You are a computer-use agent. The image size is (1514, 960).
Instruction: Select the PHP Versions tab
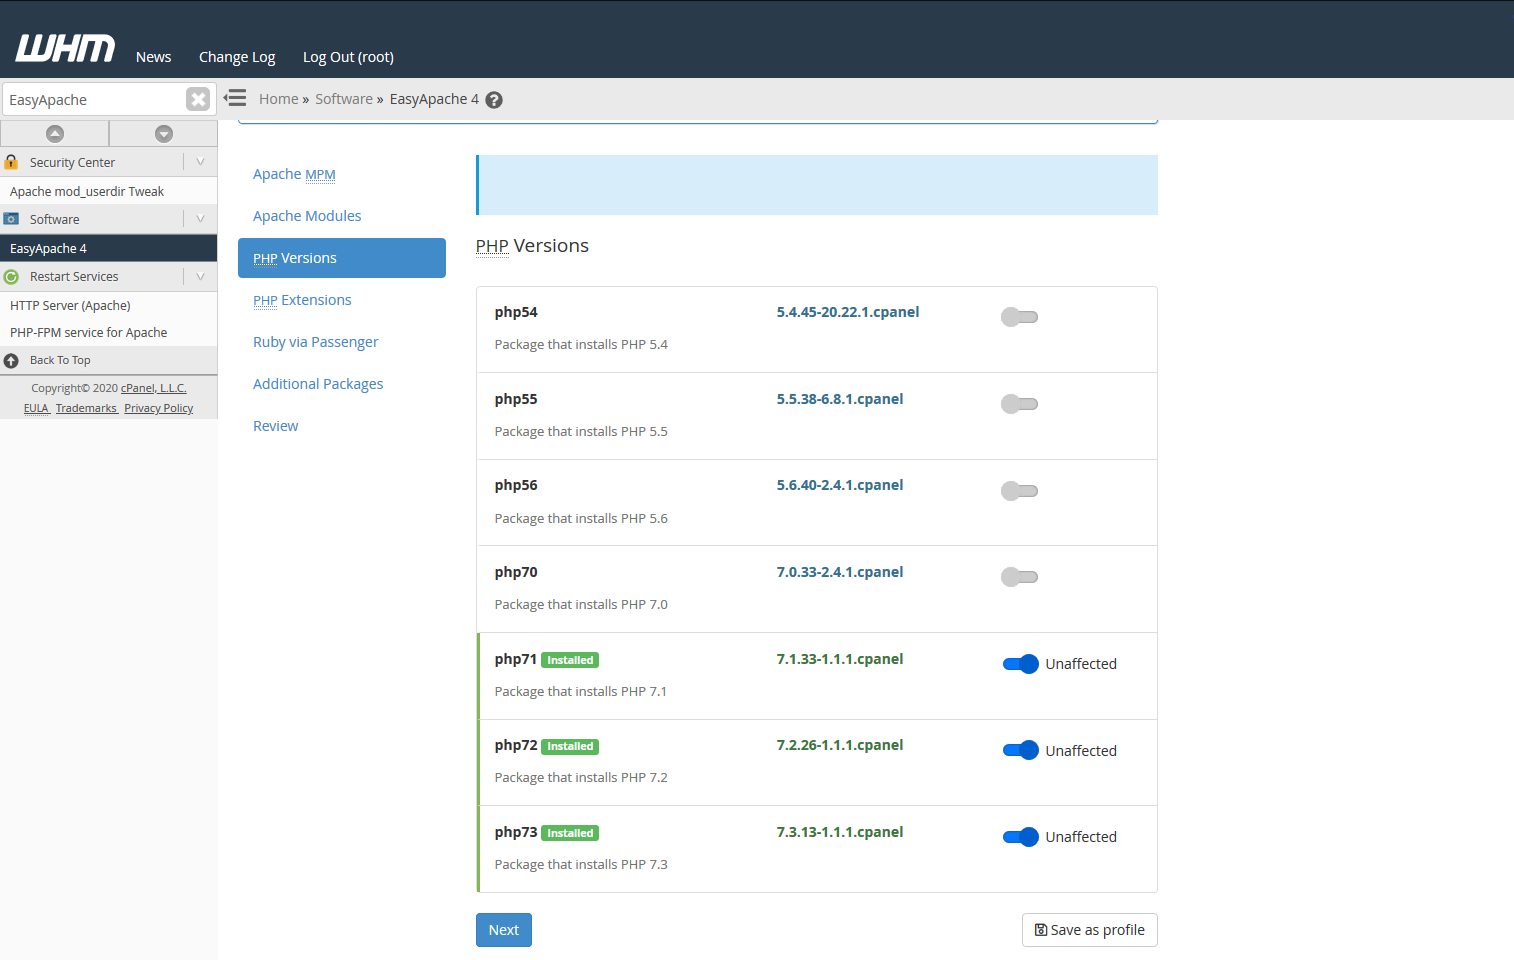[x=342, y=258]
